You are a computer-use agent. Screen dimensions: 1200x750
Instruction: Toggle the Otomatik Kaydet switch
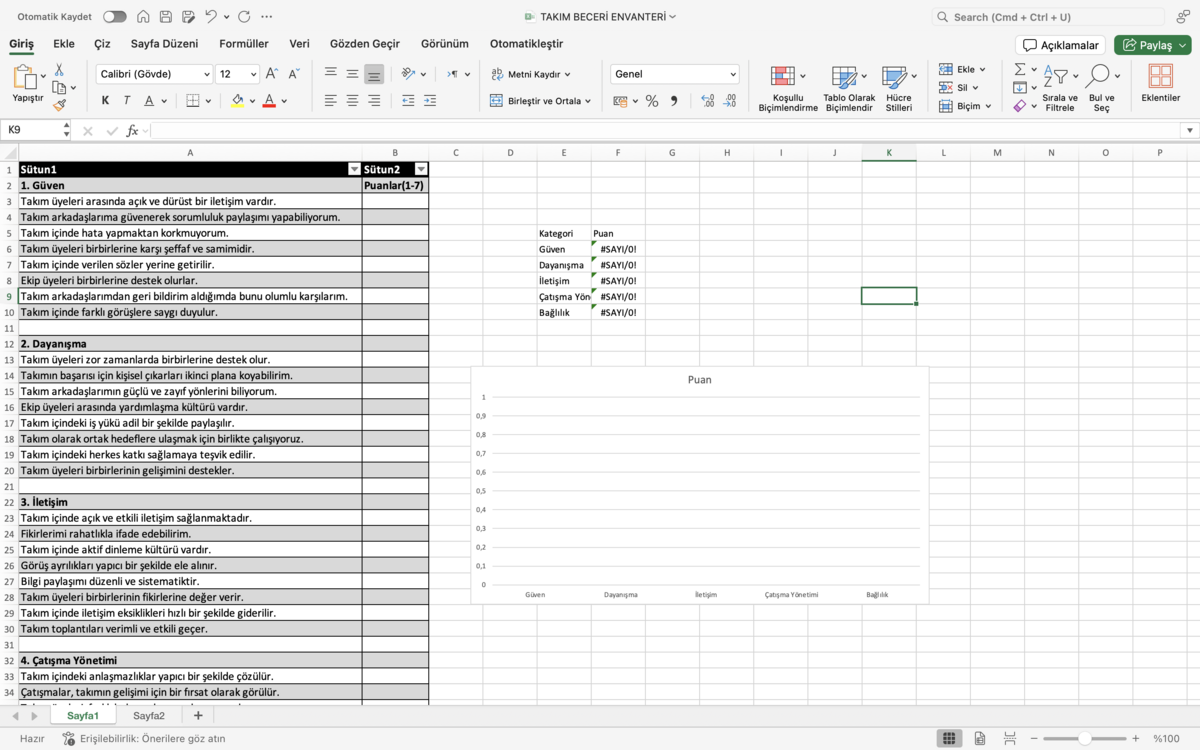click(115, 17)
